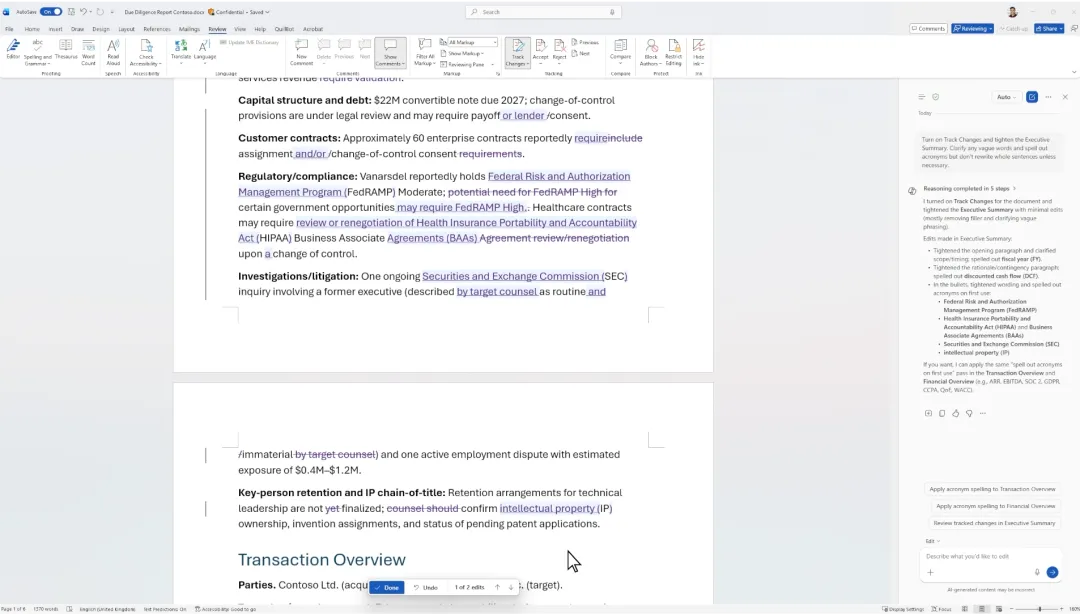Undo the last action in title bar
The image size is (1080, 614).
[x=83, y=12]
